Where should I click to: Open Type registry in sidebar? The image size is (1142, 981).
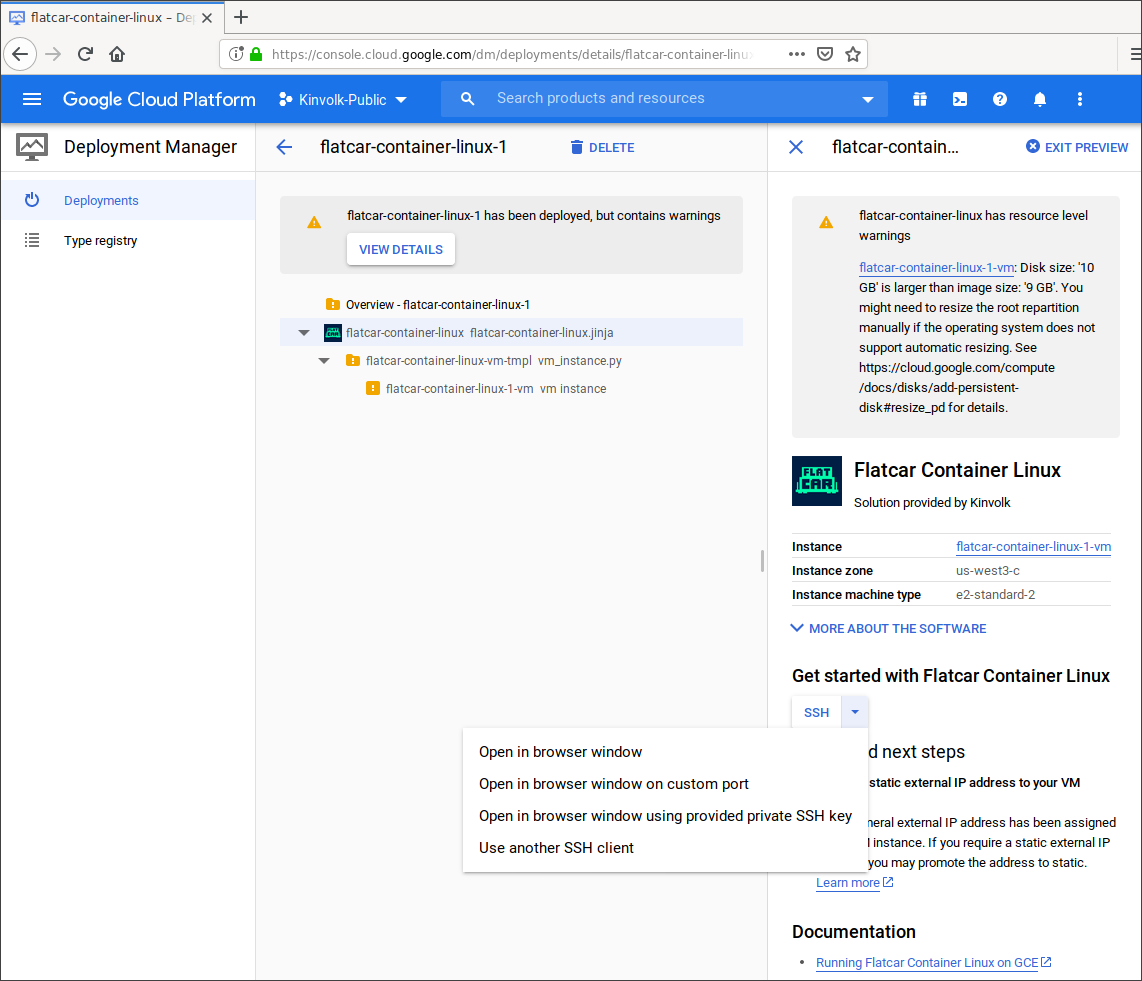click(100, 241)
